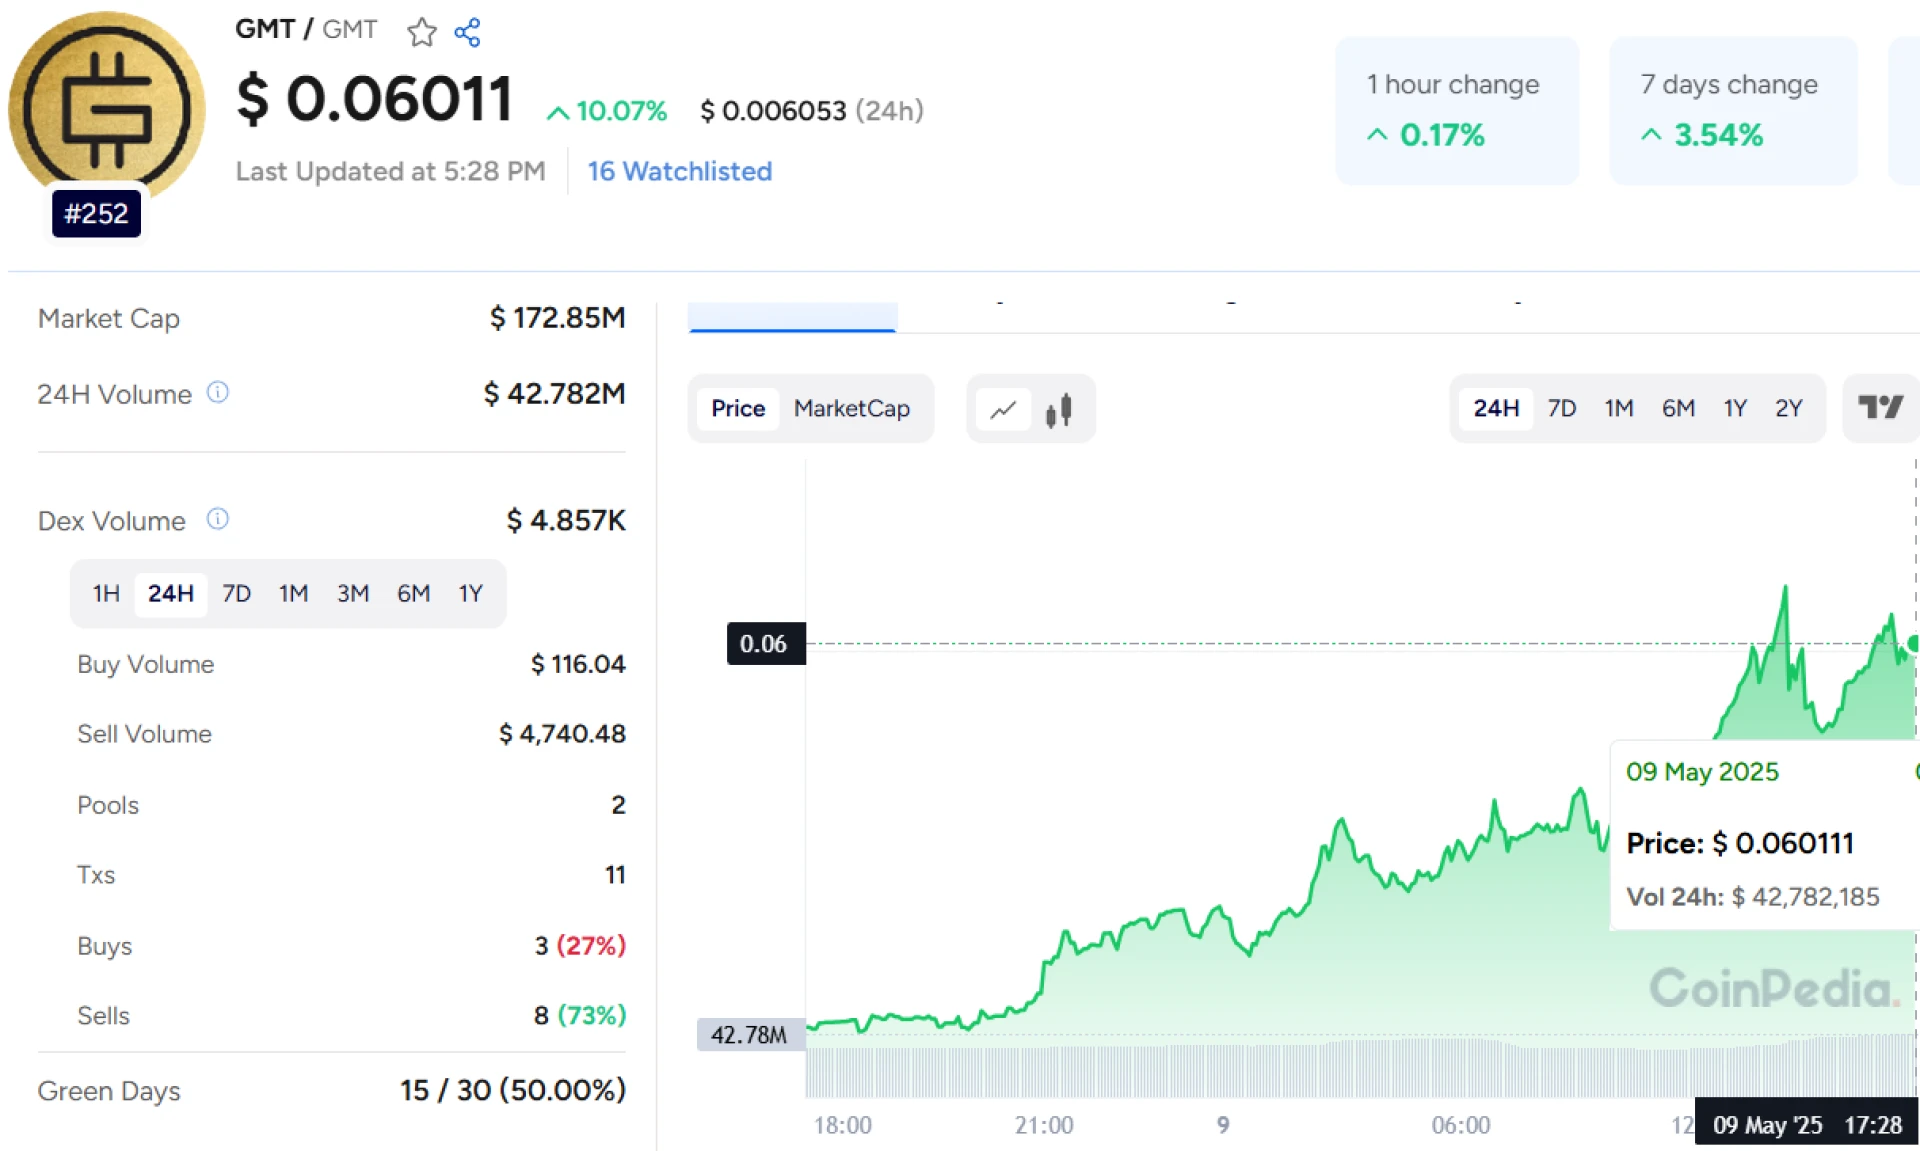Click the 24H Volume info icon
This screenshot has width=1920, height=1151.
[218, 393]
